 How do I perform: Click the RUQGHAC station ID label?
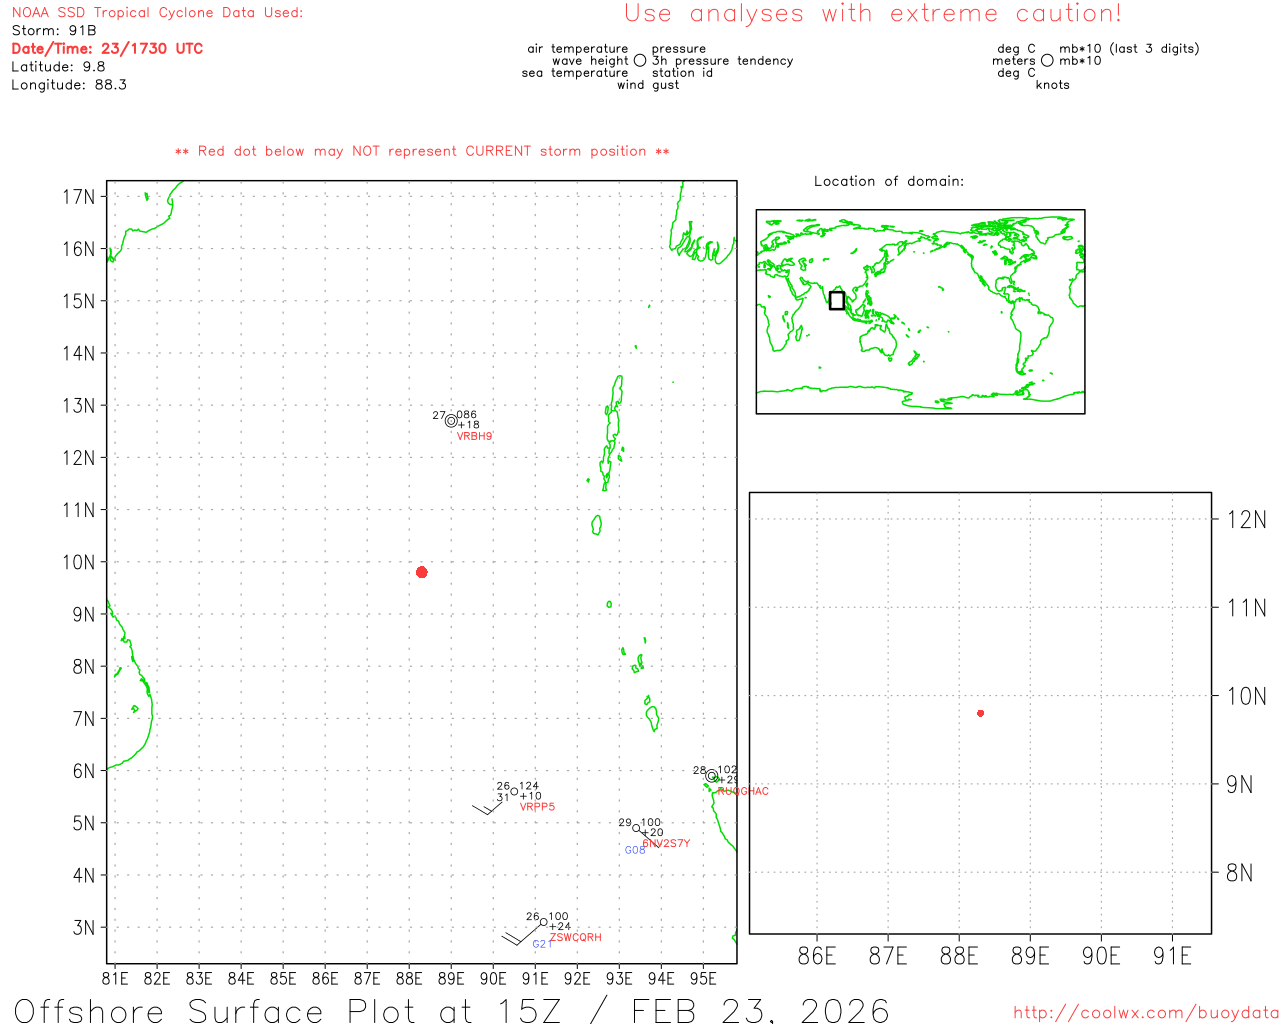click(743, 792)
